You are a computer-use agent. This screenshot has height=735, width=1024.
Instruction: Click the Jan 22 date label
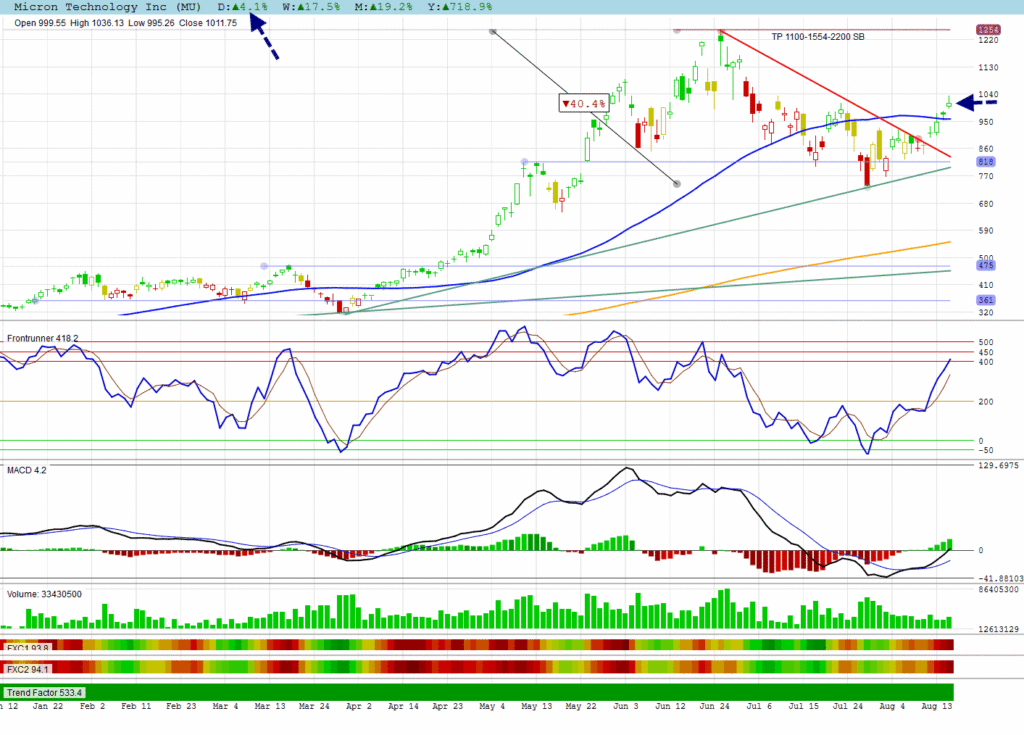point(48,706)
